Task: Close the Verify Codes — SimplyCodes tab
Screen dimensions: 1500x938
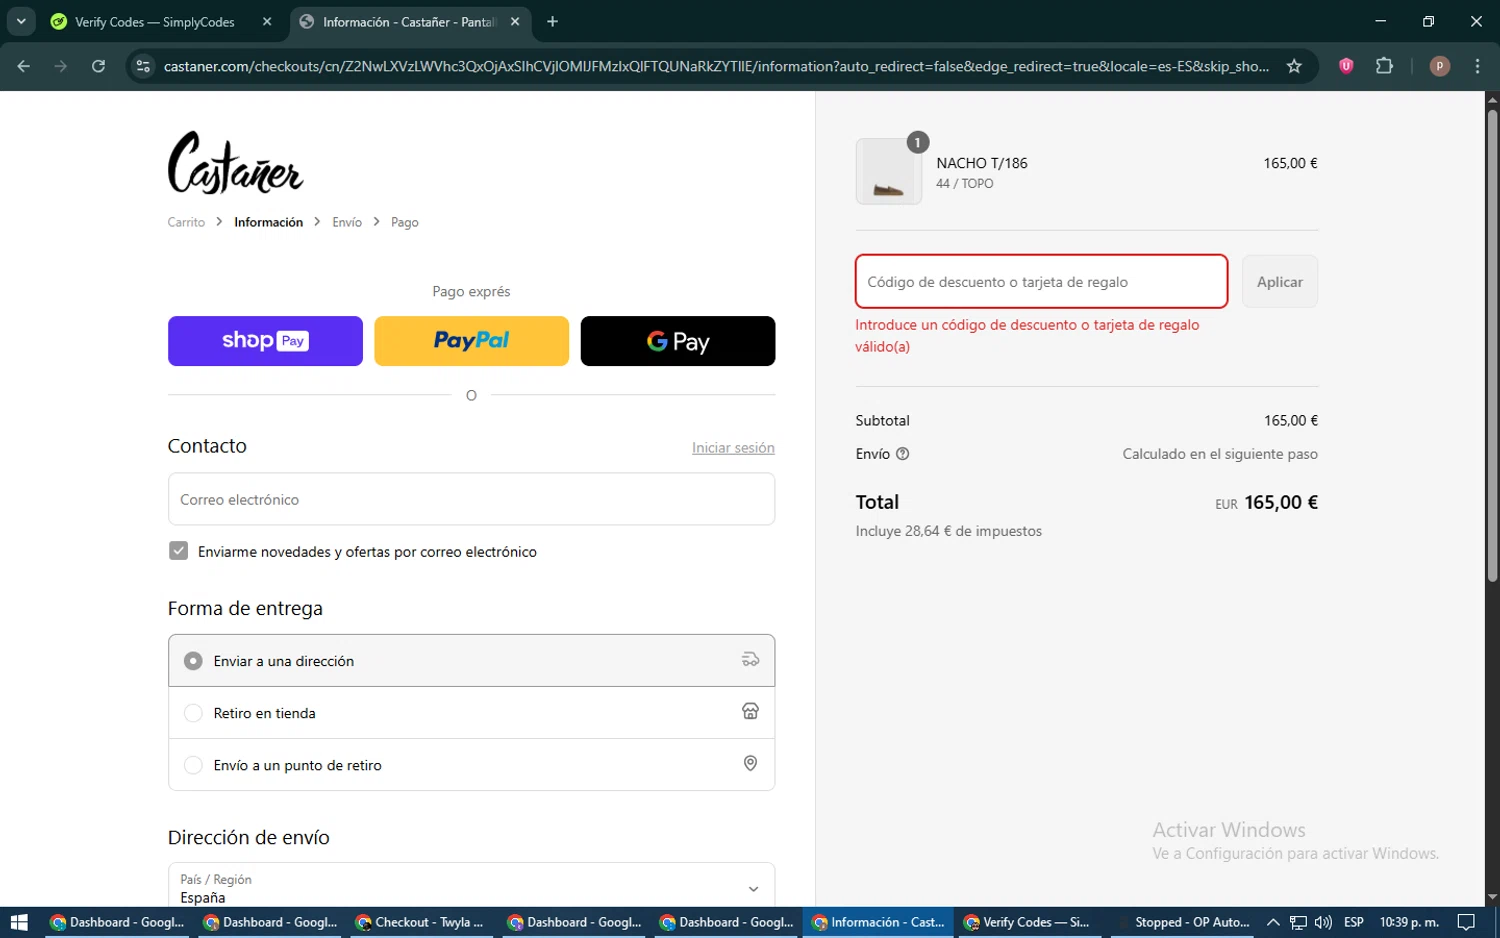Action: 267,22
